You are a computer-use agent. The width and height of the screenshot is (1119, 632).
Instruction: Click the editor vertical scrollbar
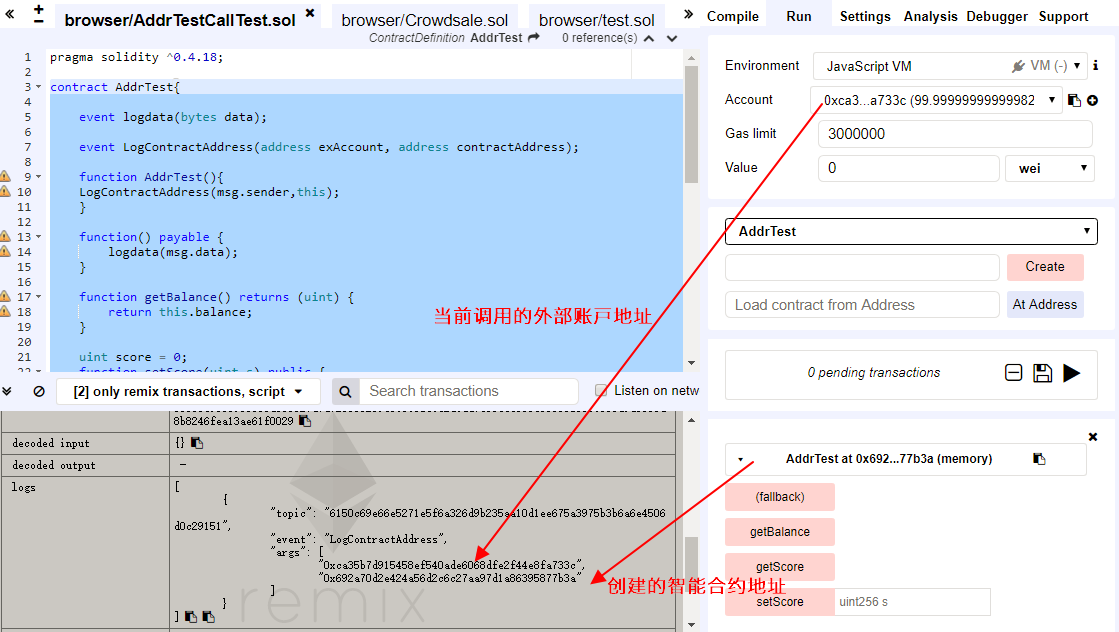coord(691,125)
